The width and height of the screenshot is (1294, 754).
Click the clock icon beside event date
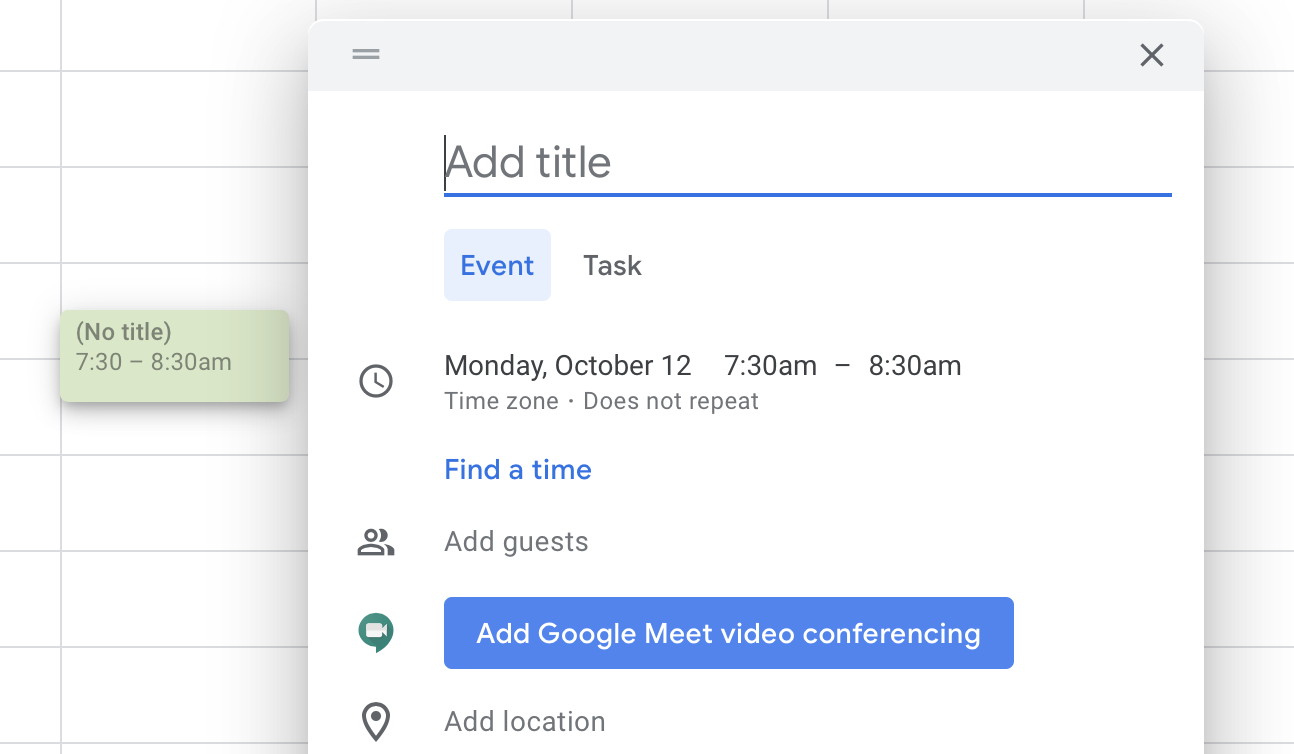point(376,381)
